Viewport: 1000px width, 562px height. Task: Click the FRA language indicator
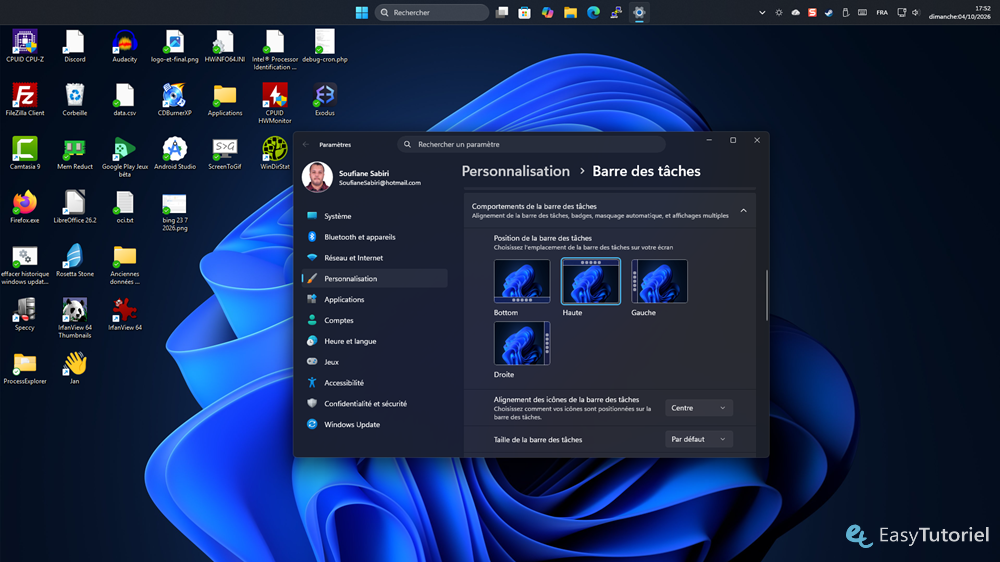(882, 13)
